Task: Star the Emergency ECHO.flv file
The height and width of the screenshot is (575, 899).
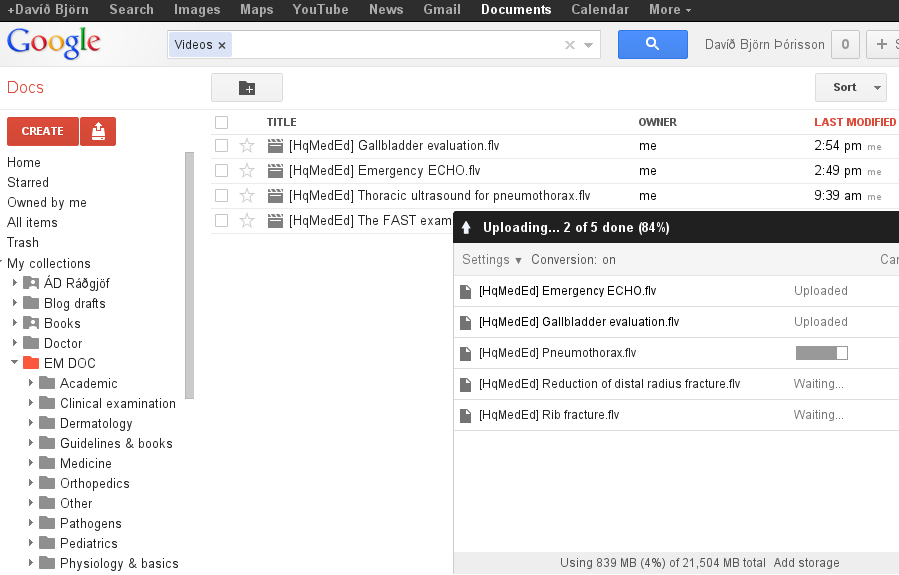Action: click(x=247, y=171)
